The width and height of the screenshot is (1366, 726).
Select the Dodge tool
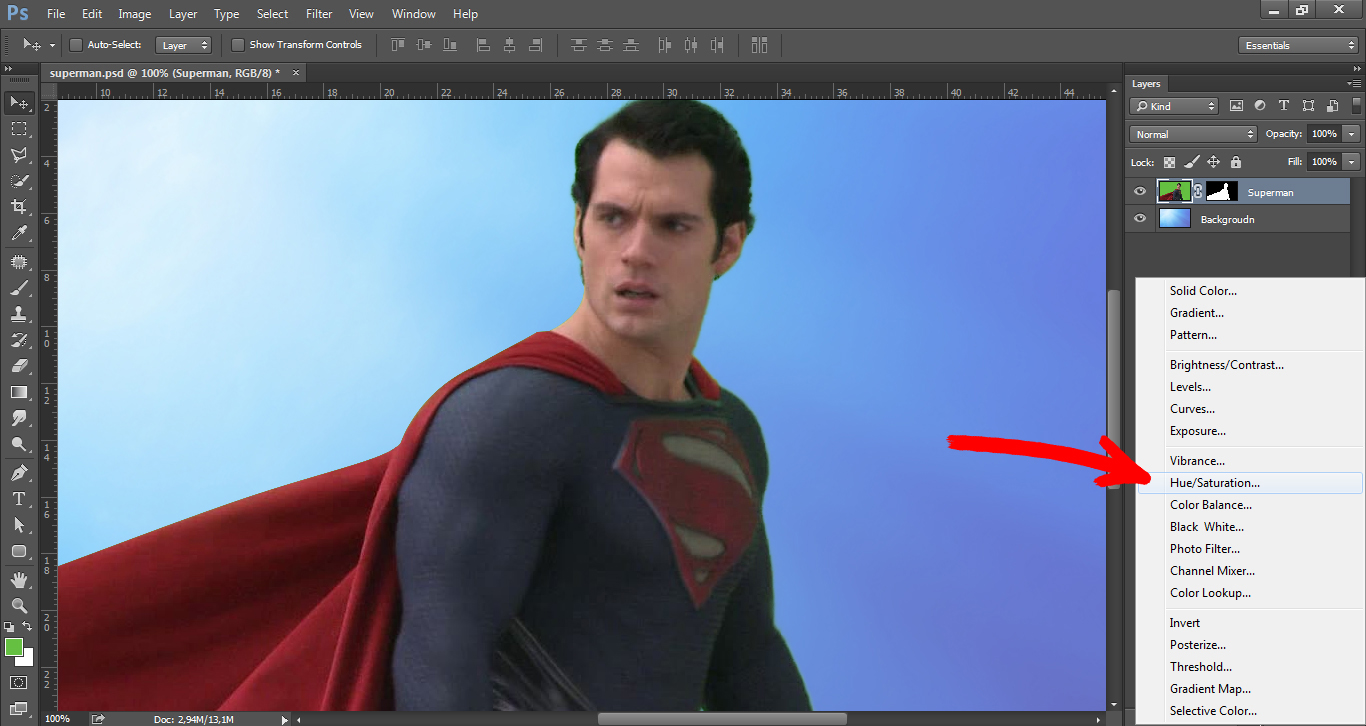click(18, 444)
